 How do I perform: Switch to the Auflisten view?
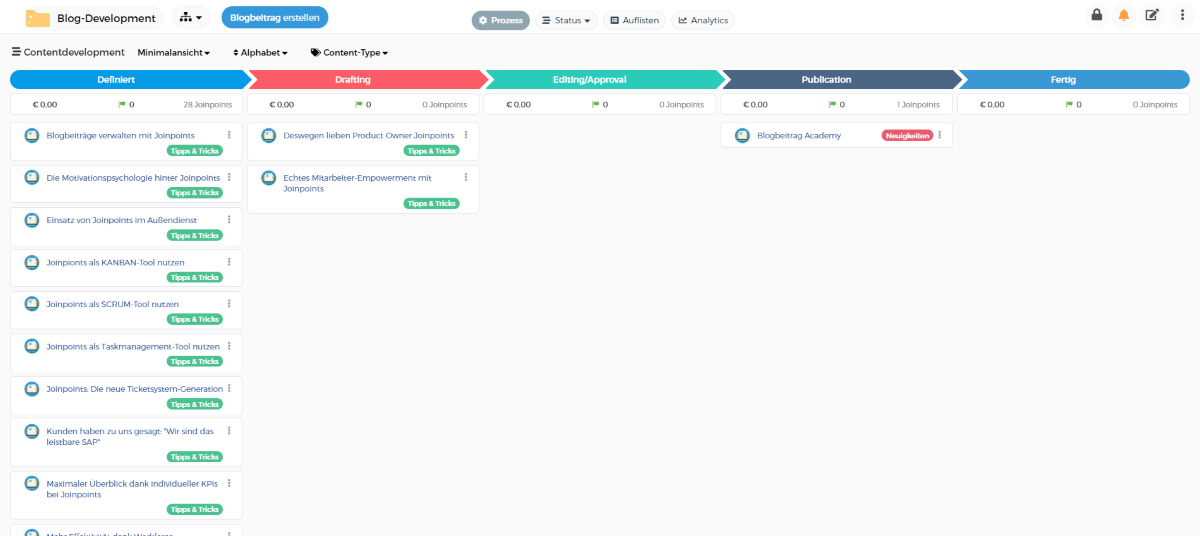tap(634, 20)
